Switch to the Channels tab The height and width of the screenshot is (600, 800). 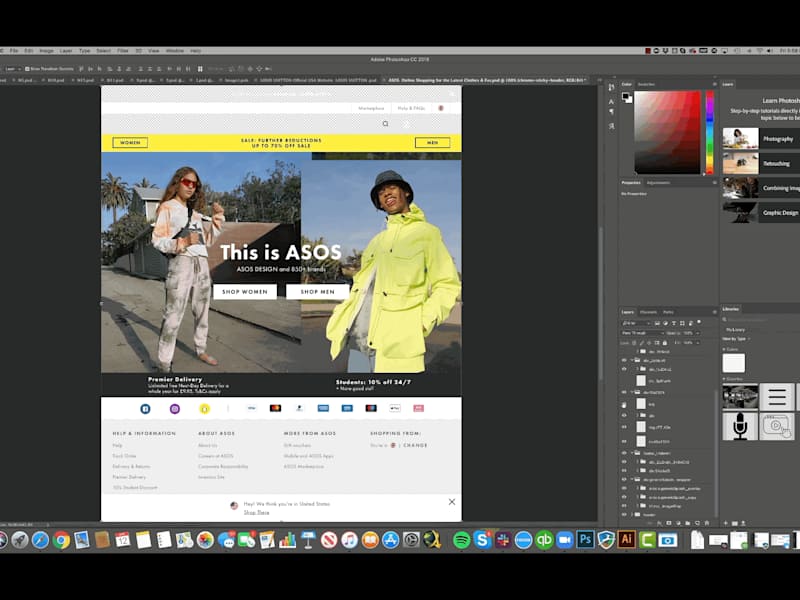[x=648, y=312]
